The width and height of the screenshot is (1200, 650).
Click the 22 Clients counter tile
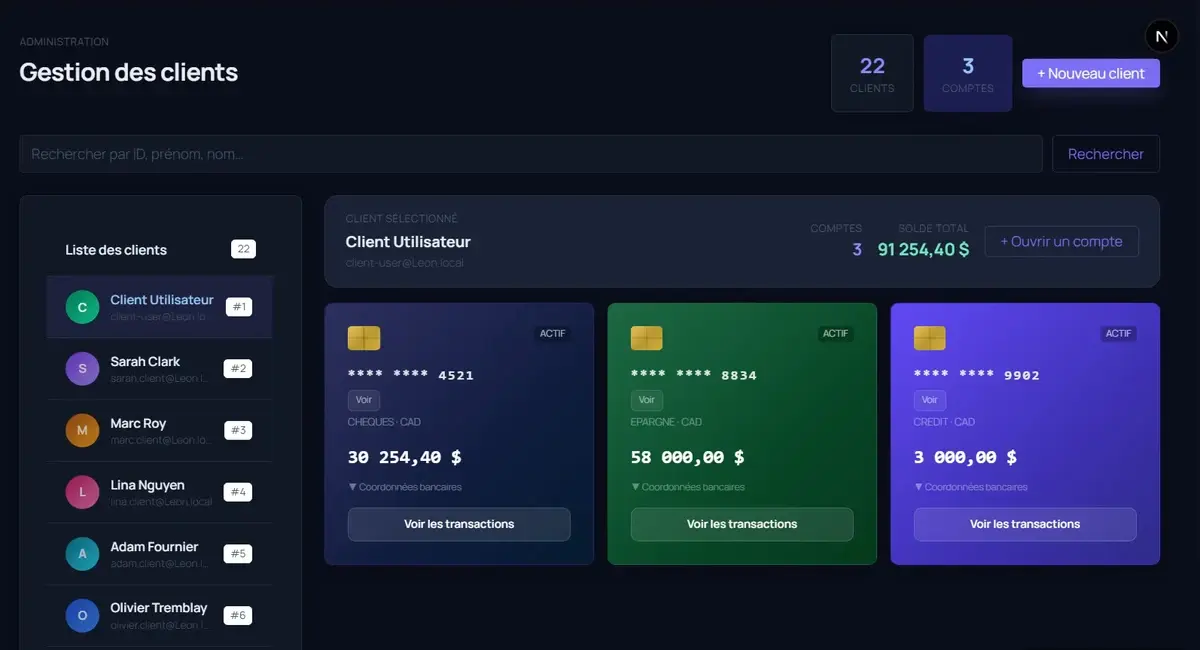pyautogui.click(x=872, y=73)
